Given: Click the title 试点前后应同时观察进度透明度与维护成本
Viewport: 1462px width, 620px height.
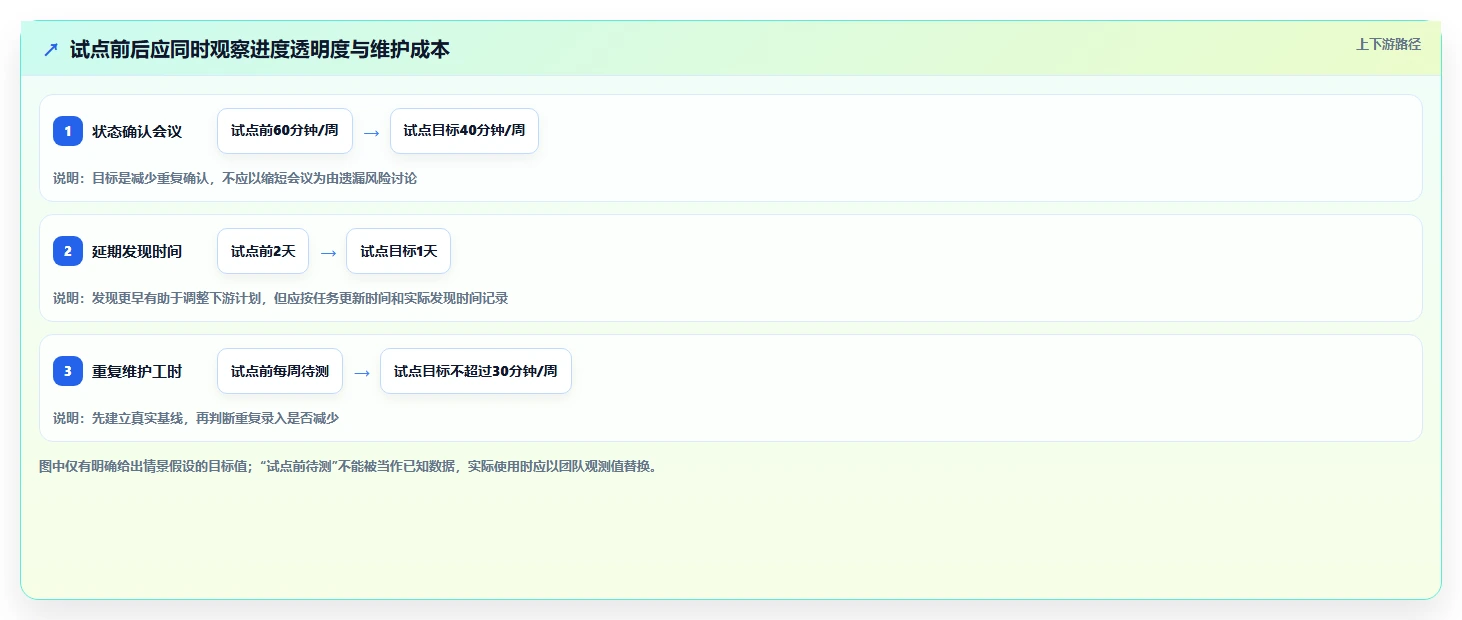Looking at the screenshot, I should click(x=260, y=49).
